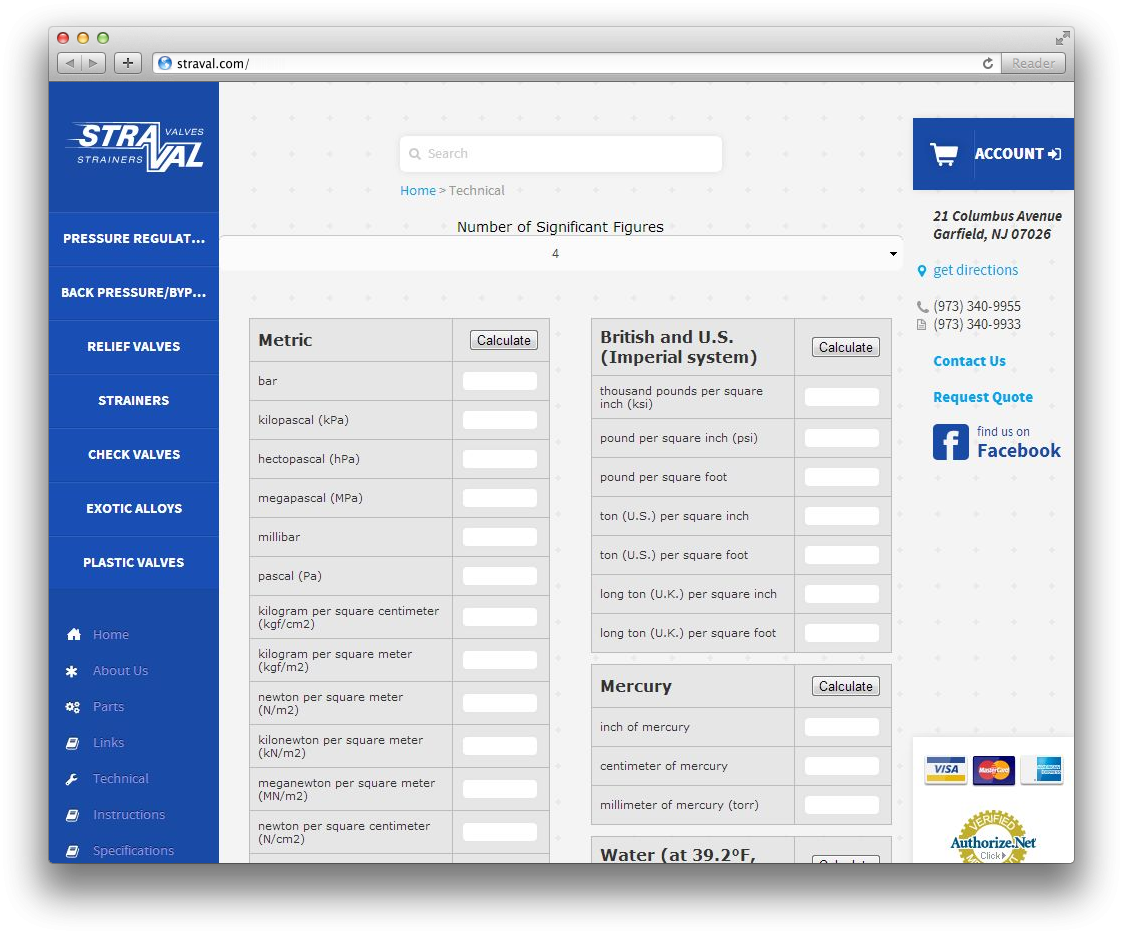The height and width of the screenshot is (934, 1123).
Task: Click the Search box at top
Action: pyautogui.click(x=560, y=154)
